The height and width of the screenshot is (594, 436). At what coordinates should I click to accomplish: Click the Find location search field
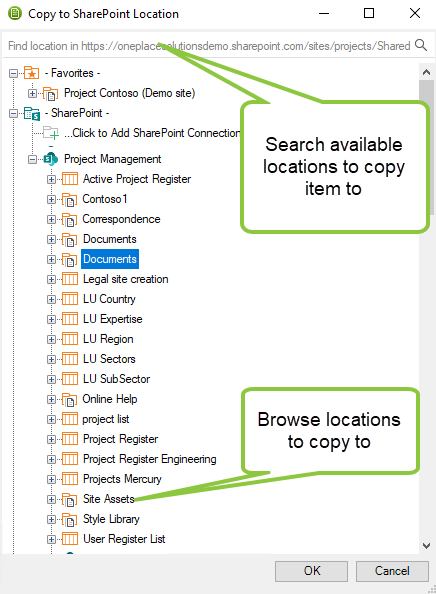click(209, 46)
